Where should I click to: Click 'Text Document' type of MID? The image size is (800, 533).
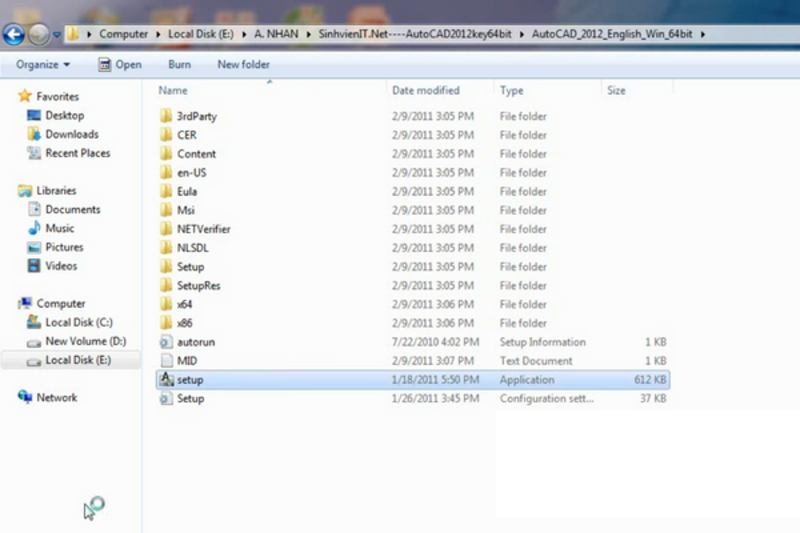pyautogui.click(x=536, y=361)
